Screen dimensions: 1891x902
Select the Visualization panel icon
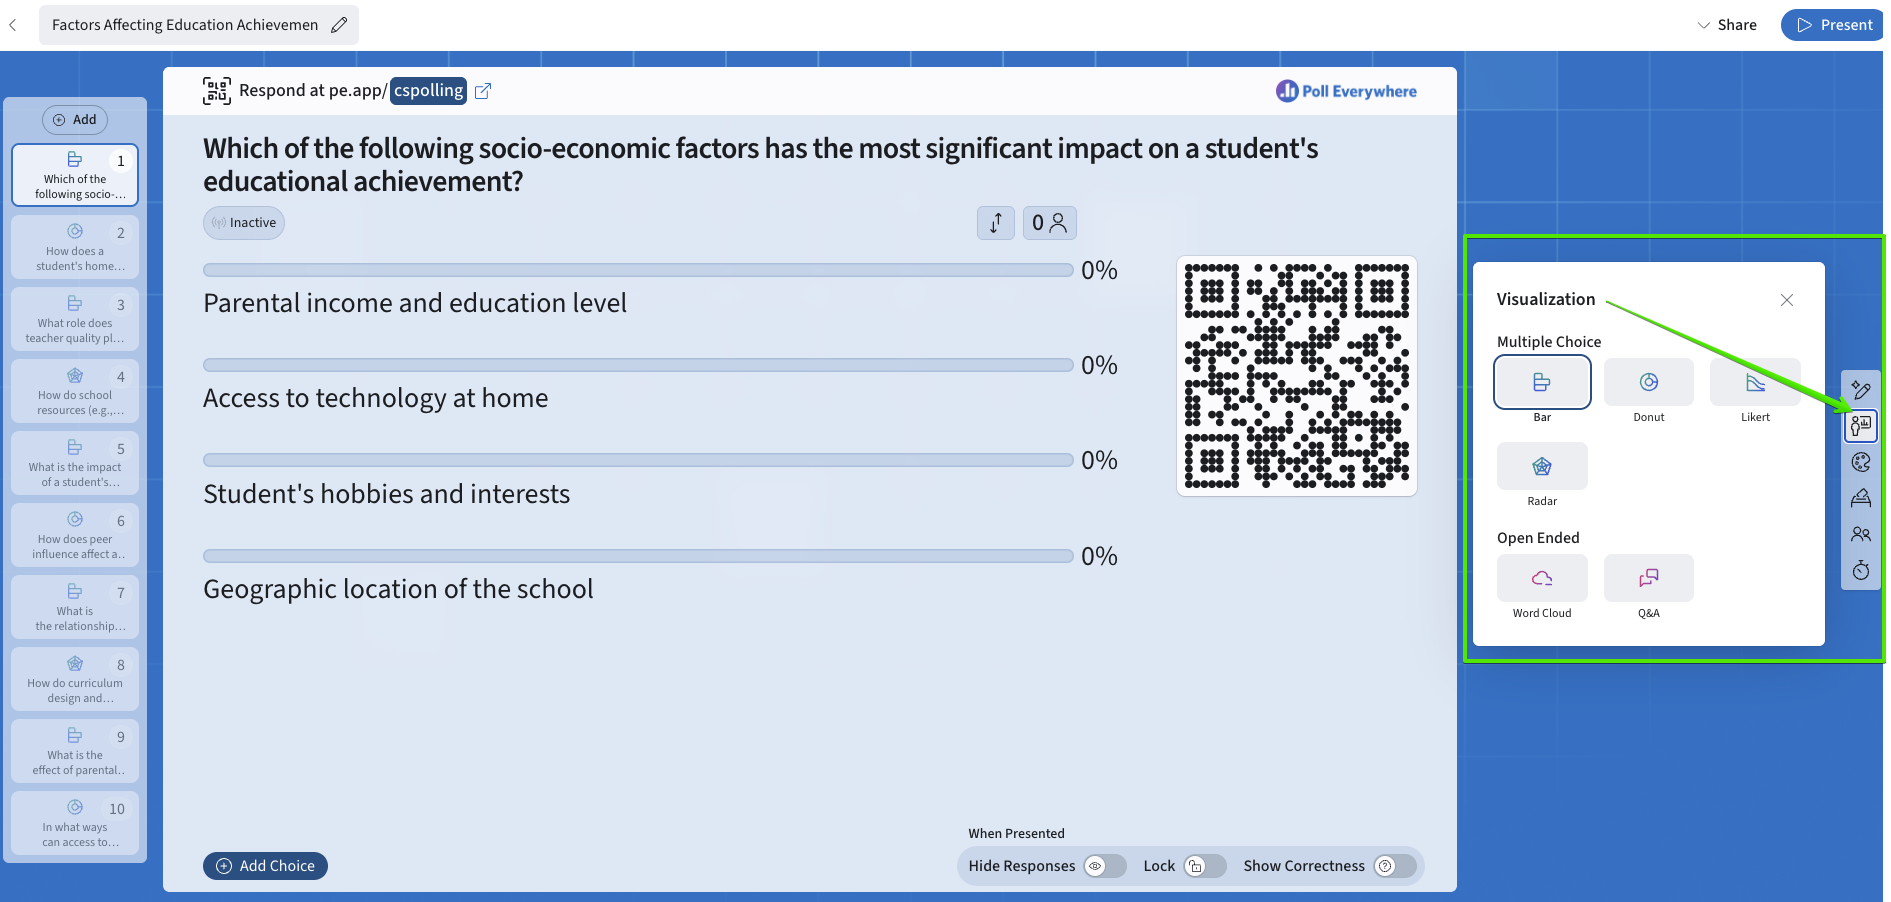(x=1861, y=425)
